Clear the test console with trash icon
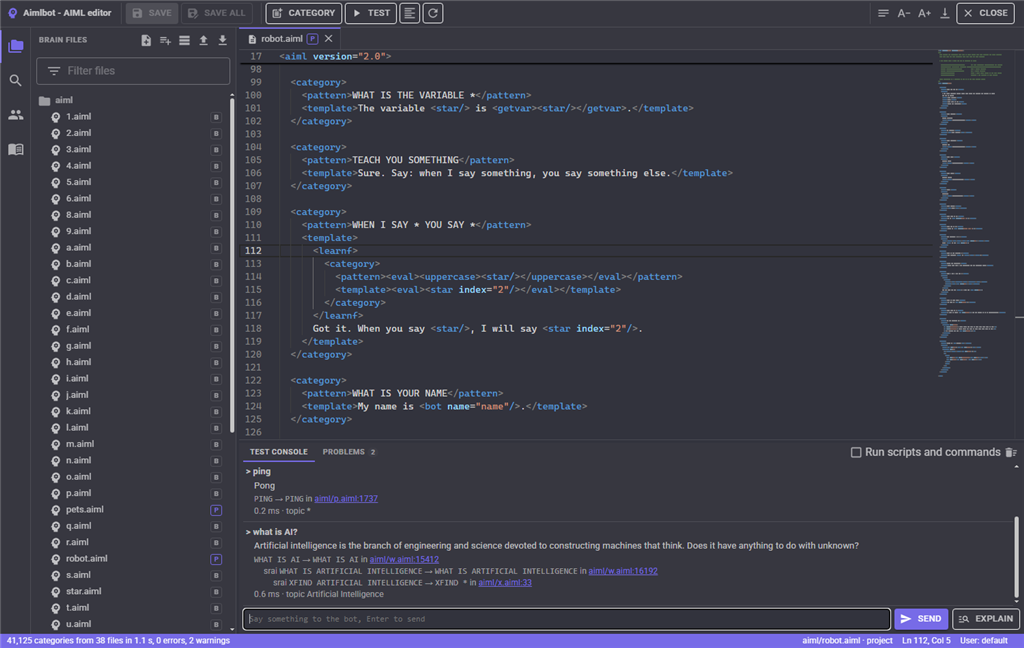 pyautogui.click(x=1010, y=452)
